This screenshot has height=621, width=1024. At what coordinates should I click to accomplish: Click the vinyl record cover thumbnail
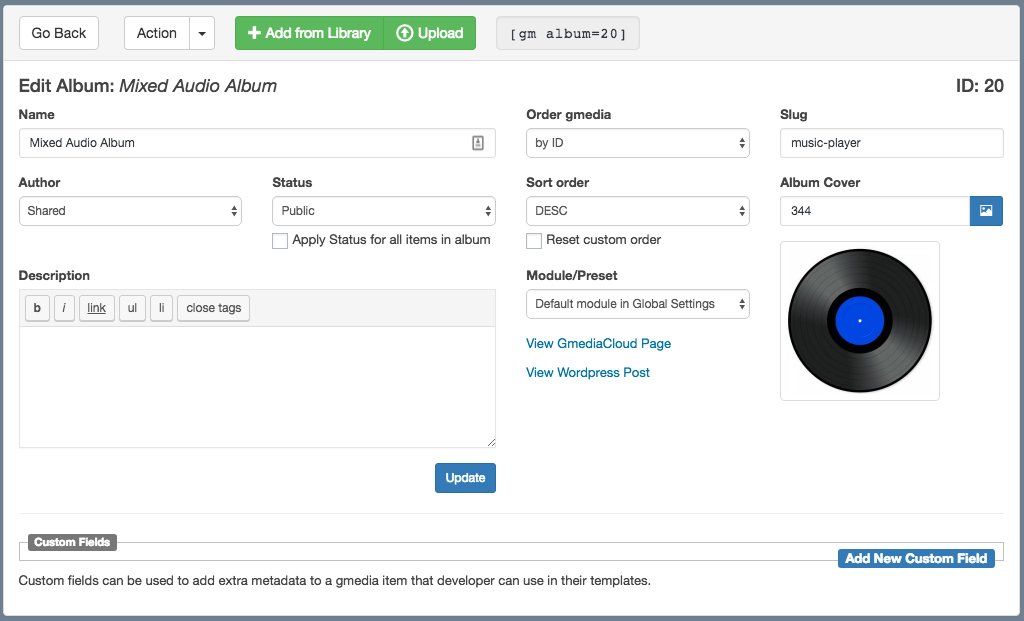coord(860,321)
